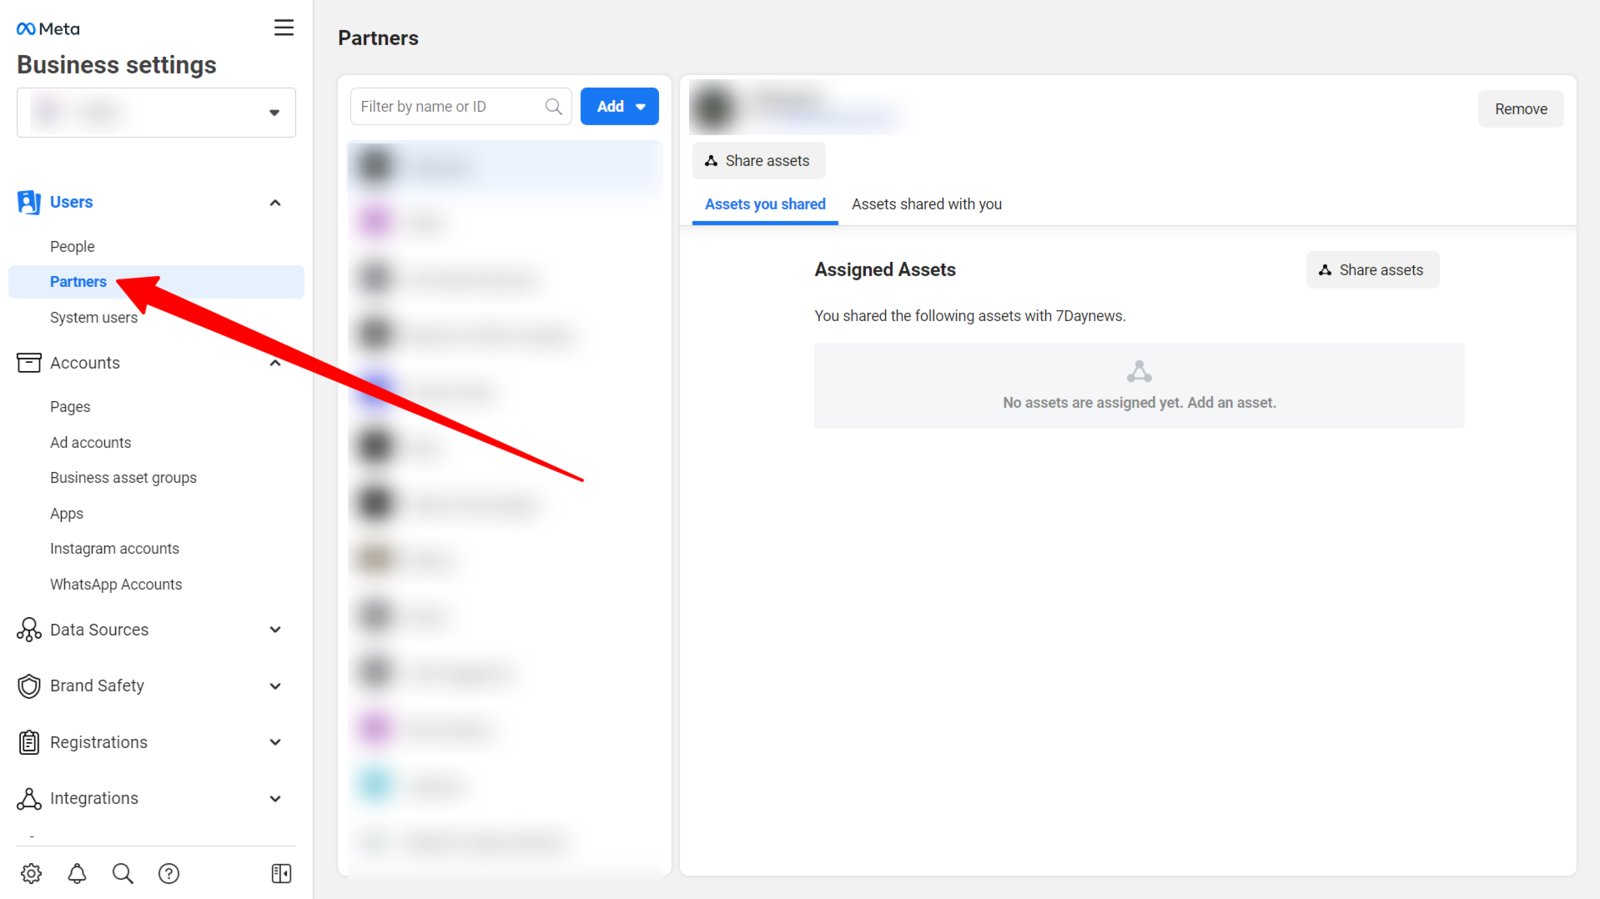This screenshot has width=1600, height=899.
Task: Click search icon in filter field
Action: coord(553,107)
